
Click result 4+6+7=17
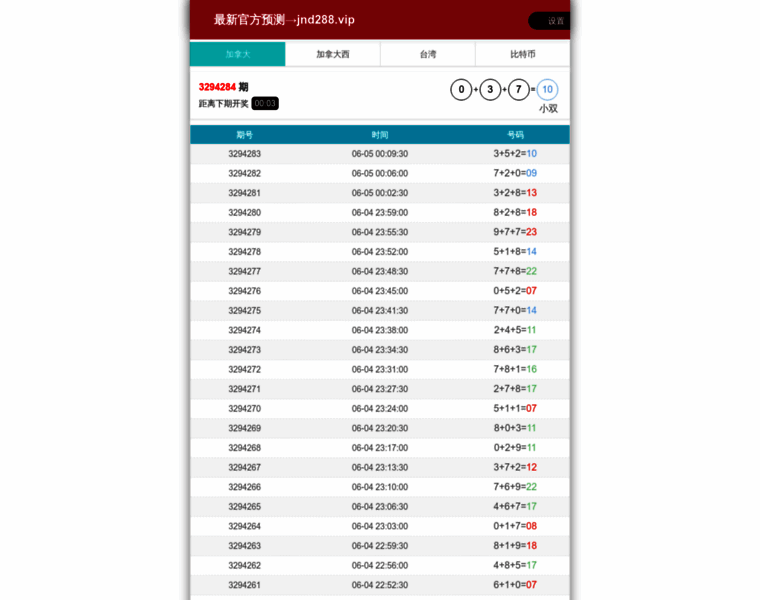[515, 507]
